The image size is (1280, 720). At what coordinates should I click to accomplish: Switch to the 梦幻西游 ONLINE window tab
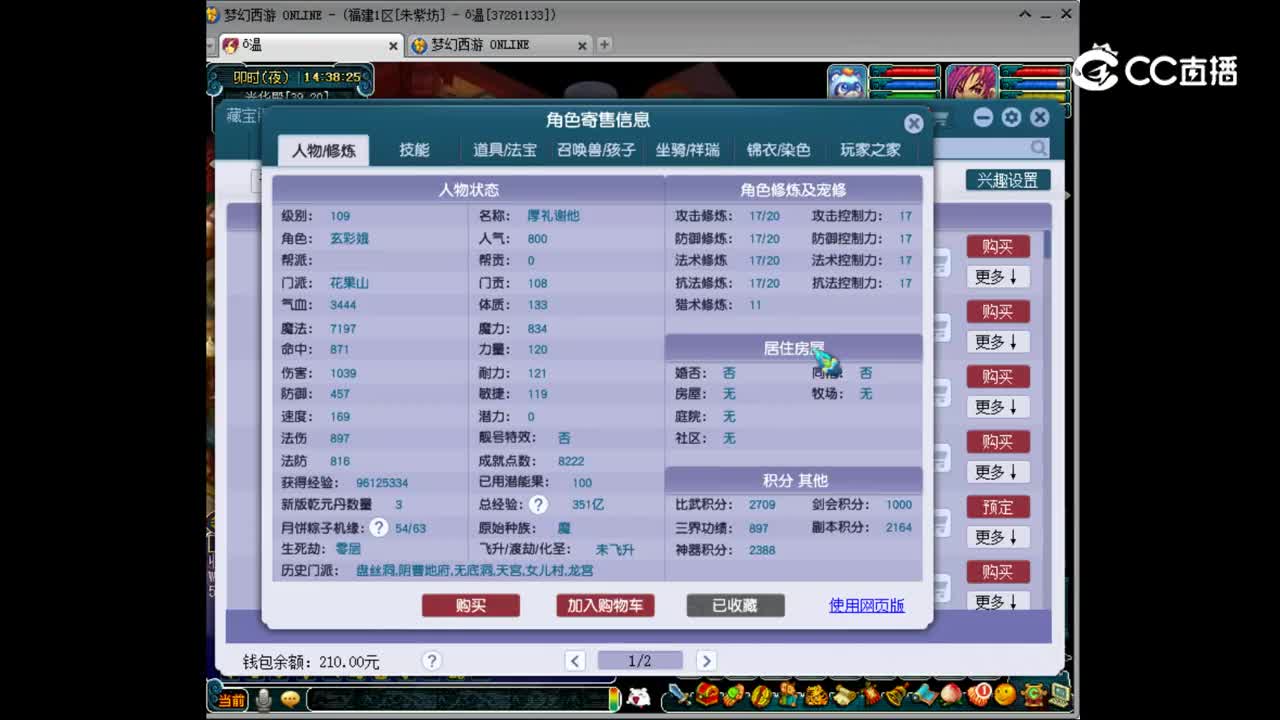(x=498, y=46)
